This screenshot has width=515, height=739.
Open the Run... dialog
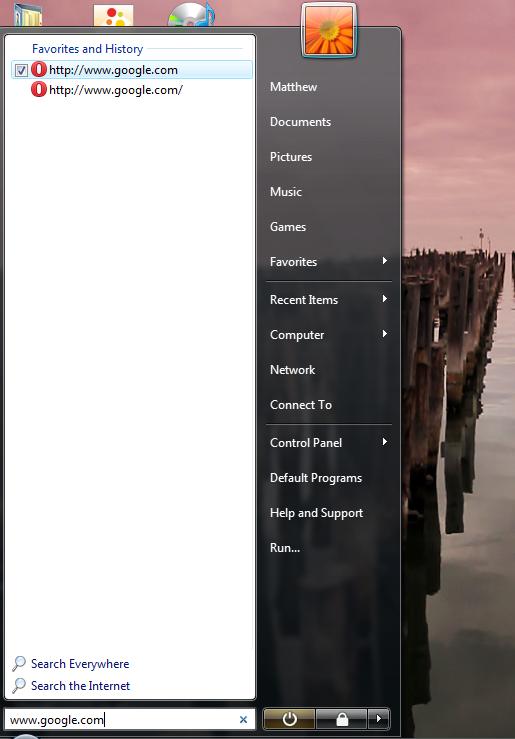(285, 548)
